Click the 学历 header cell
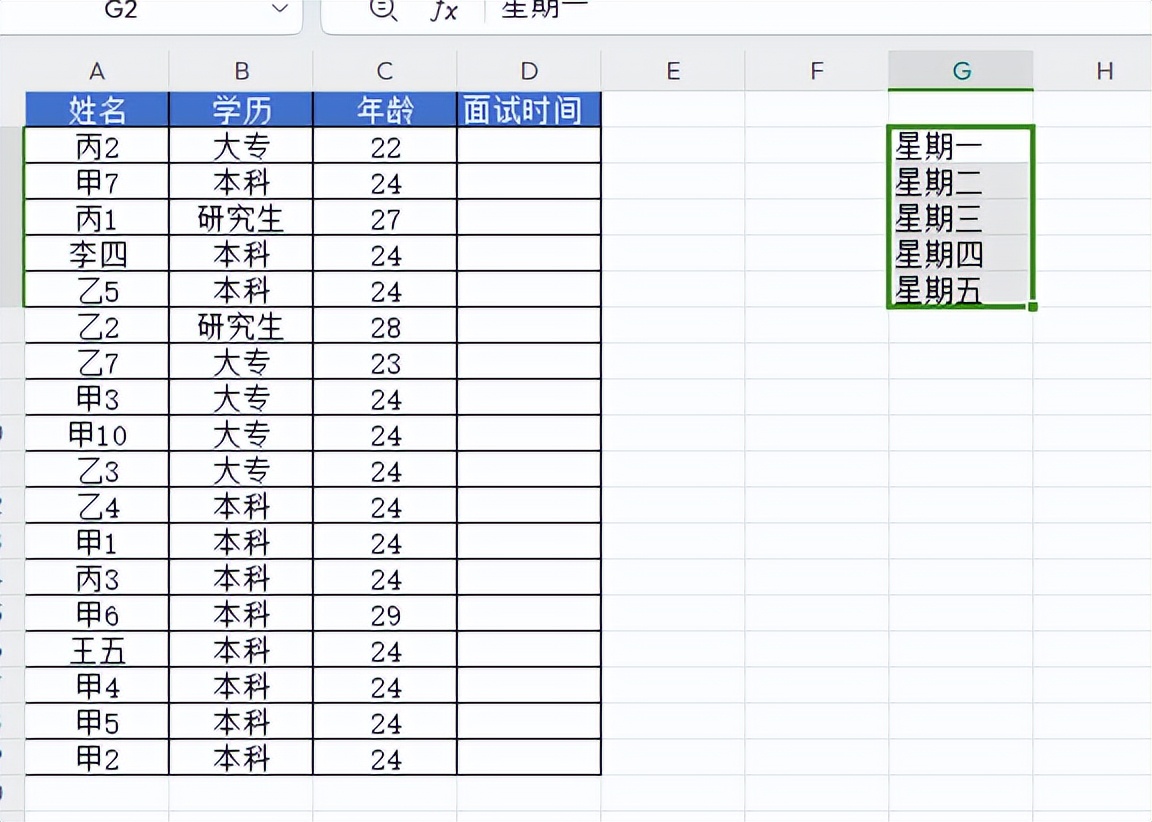1152x822 pixels. point(241,109)
